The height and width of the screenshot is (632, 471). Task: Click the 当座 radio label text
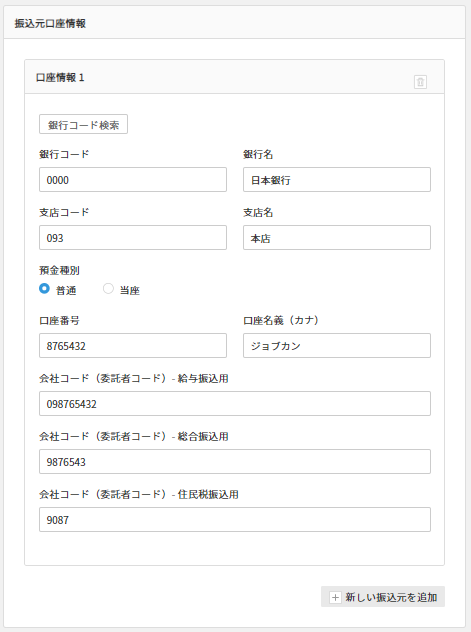pos(130,290)
